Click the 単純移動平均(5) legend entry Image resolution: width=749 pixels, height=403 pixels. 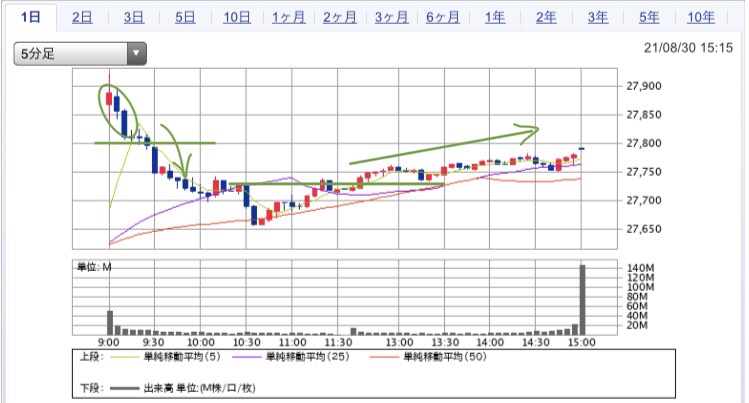[x=182, y=357]
